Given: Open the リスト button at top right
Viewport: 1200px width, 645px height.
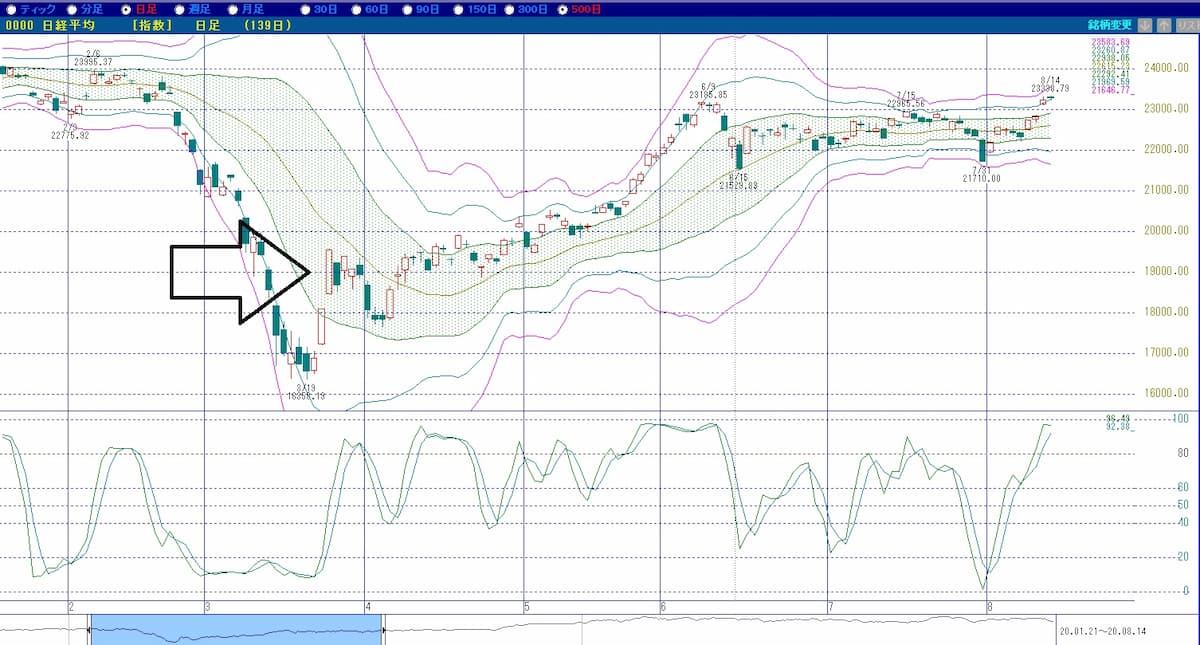Looking at the screenshot, I should [x=1185, y=25].
